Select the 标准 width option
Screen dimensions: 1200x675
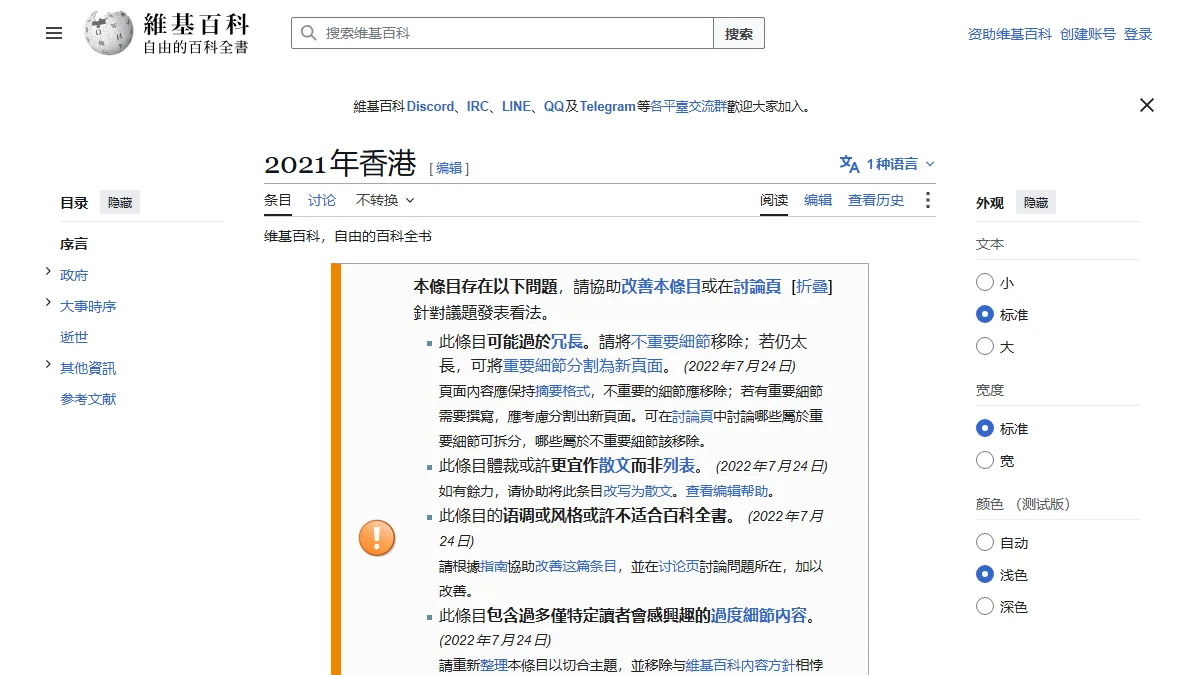(x=985, y=428)
